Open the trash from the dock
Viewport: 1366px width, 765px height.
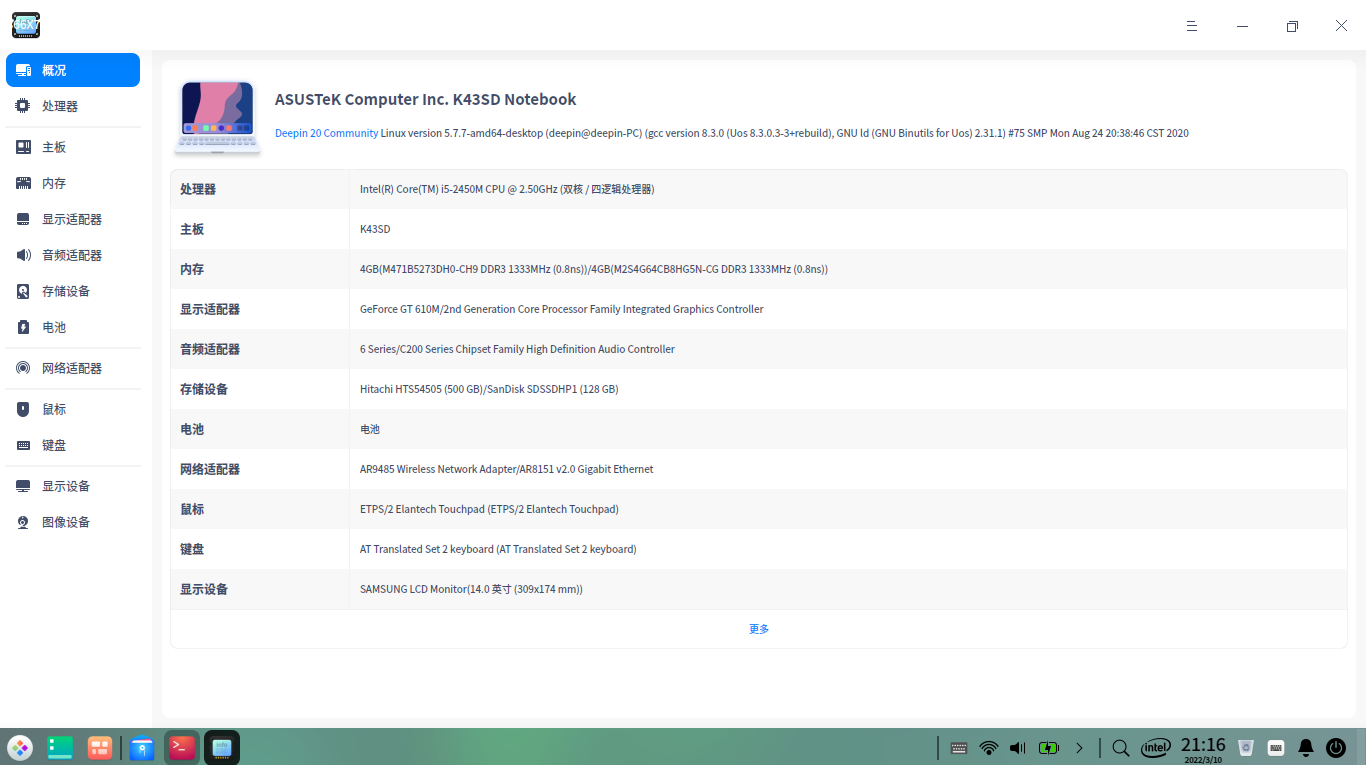pos(1246,747)
